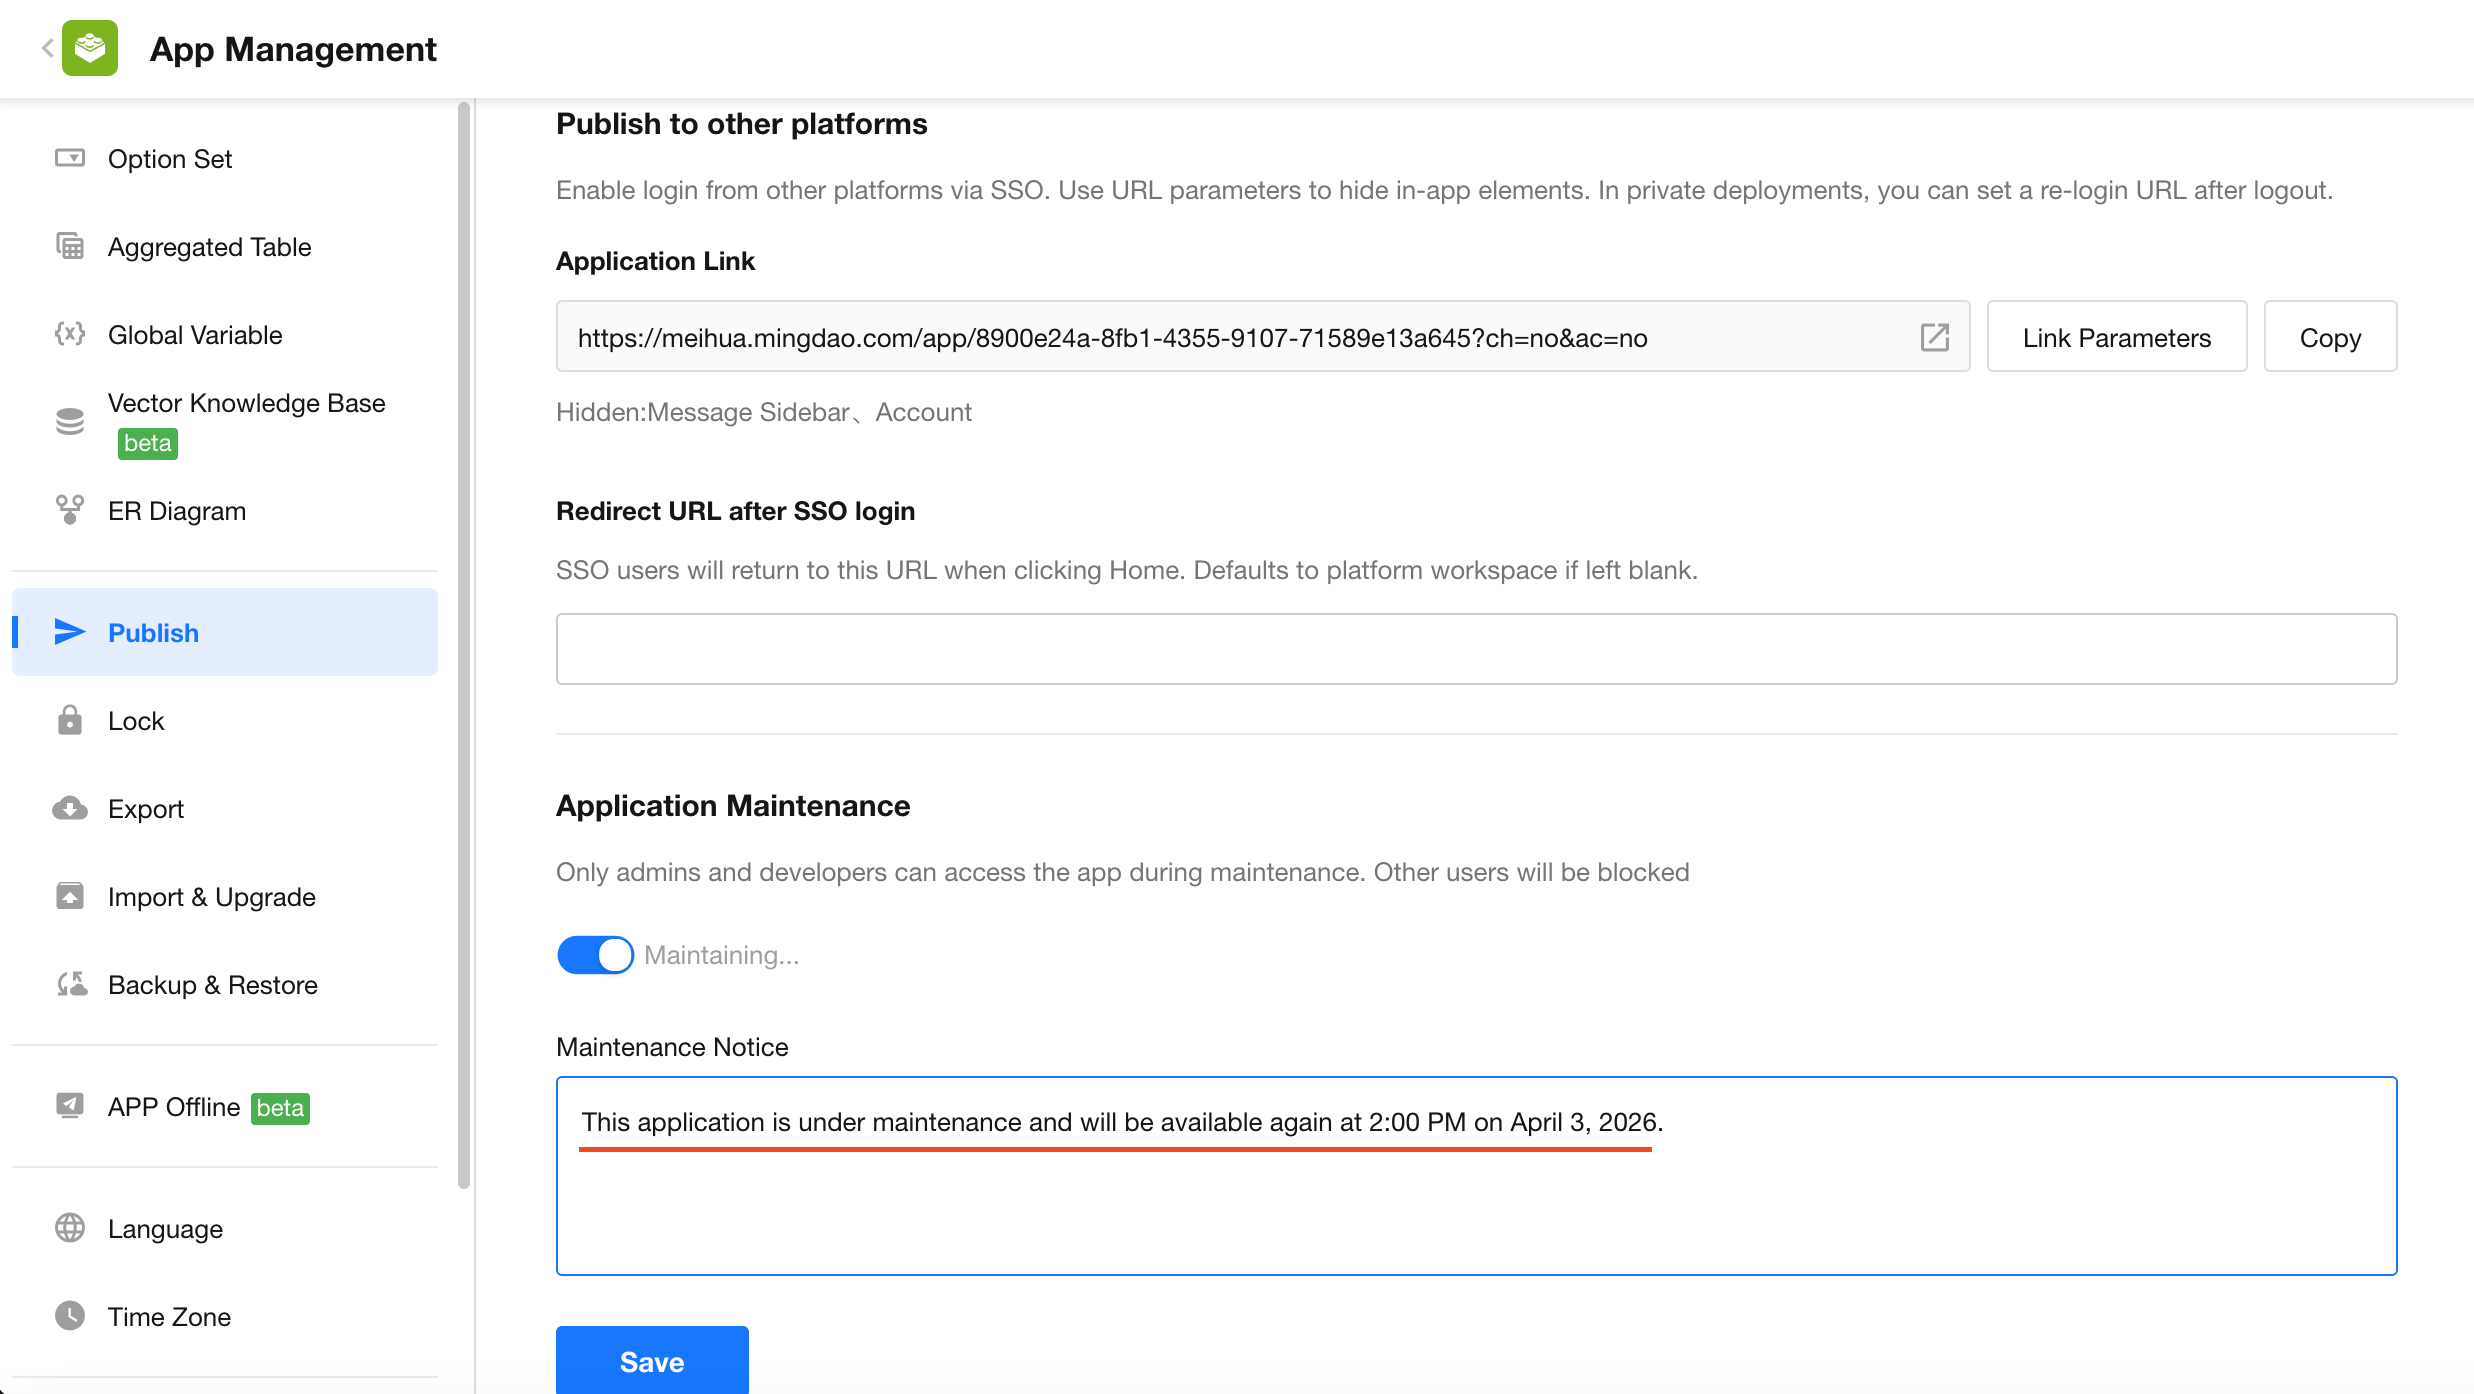Go to Import & Upgrade section
The height and width of the screenshot is (1394, 2474).
[211, 897]
